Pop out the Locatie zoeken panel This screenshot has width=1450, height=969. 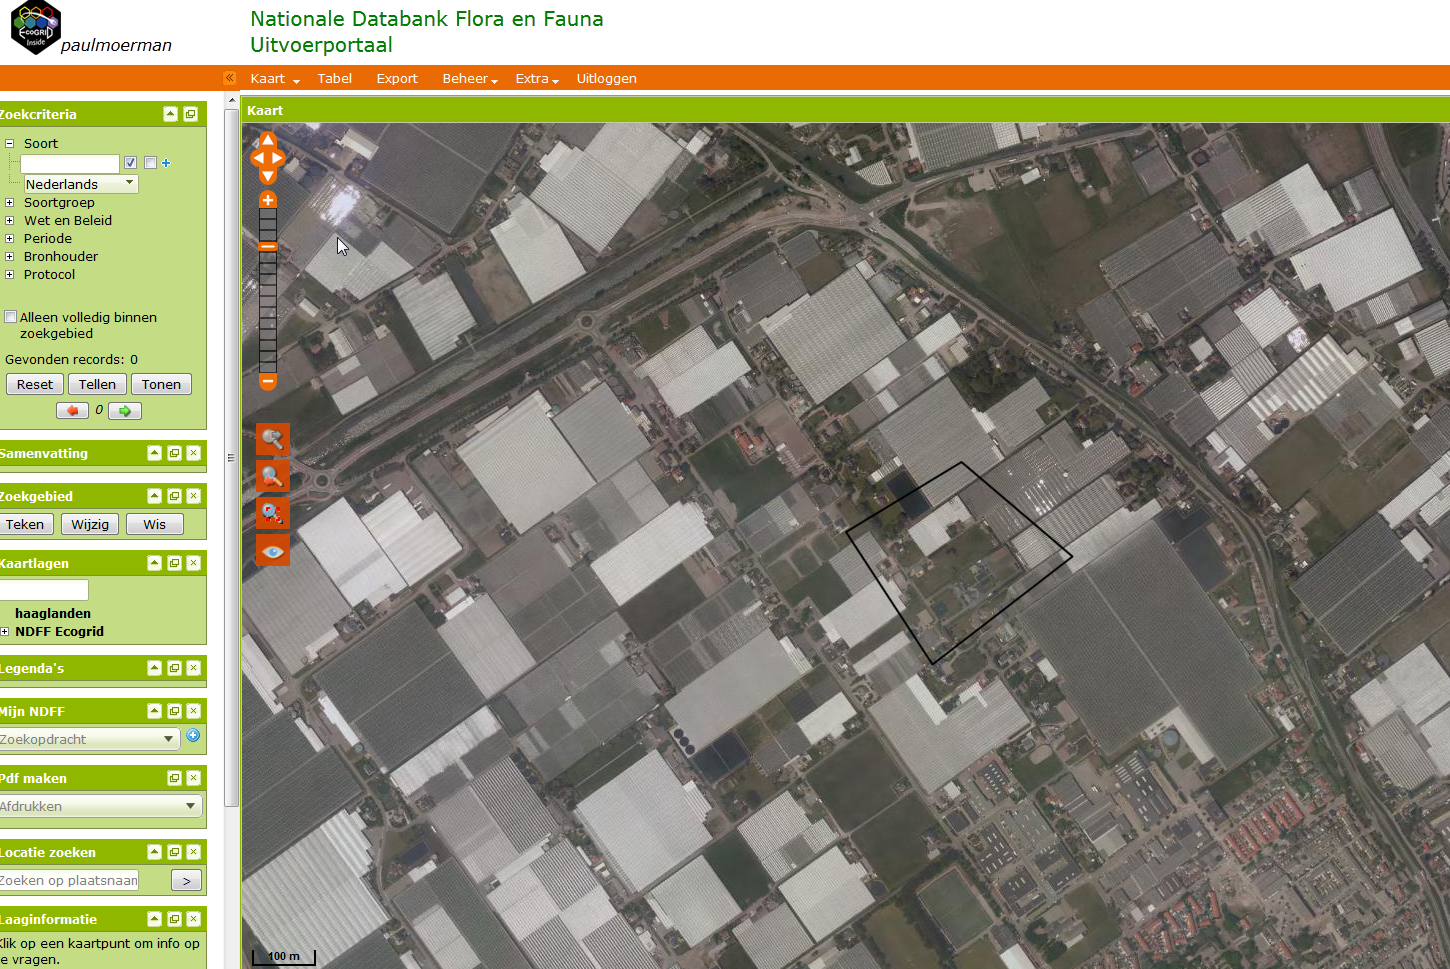click(x=174, y=852)
